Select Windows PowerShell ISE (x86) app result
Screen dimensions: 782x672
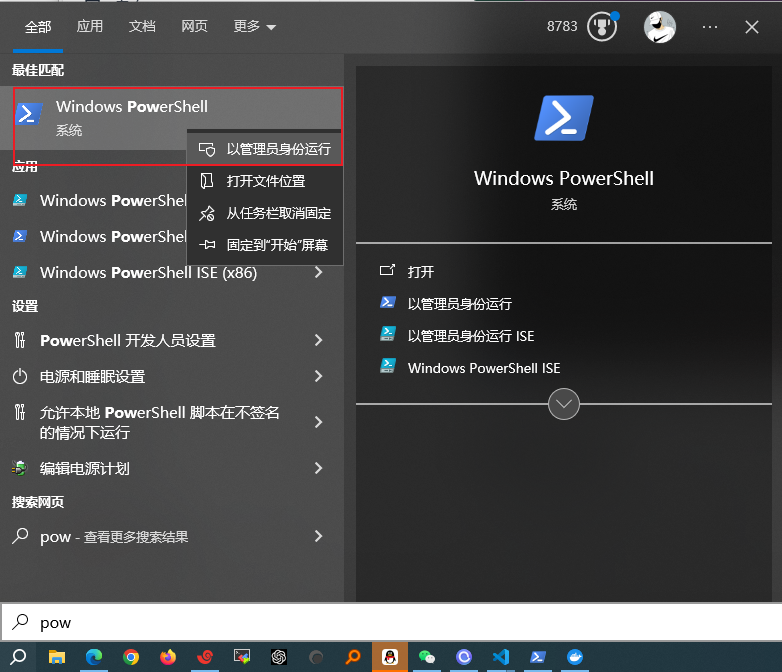click(x=149, y=272)
